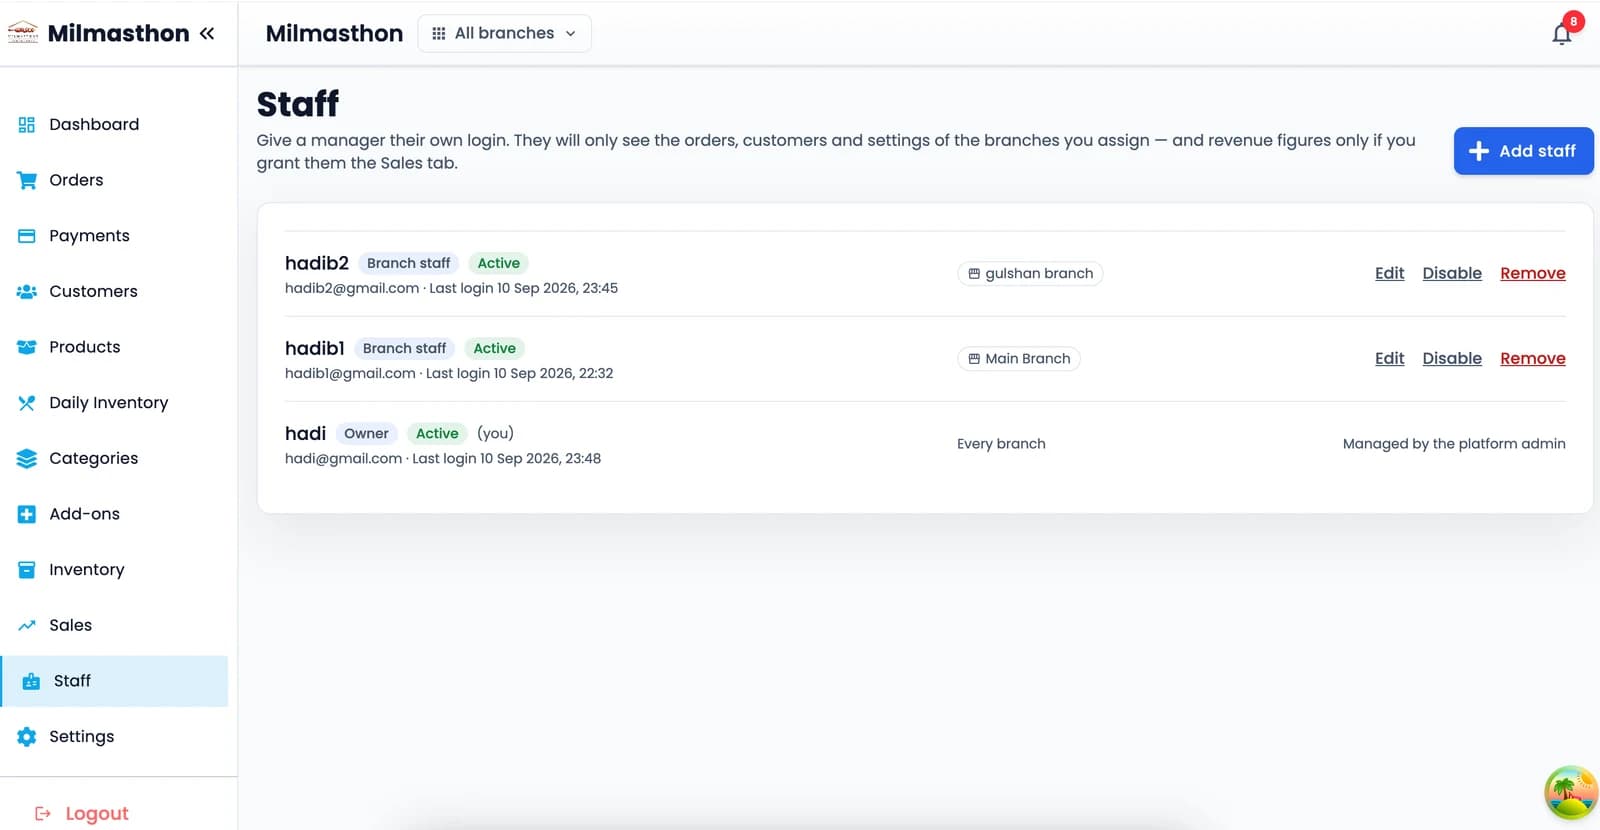The height and width of the screenshot is (830, 1600).
Task: Open the notifications bell icon
Action: pyautogui.click(x=1561, y=34)
